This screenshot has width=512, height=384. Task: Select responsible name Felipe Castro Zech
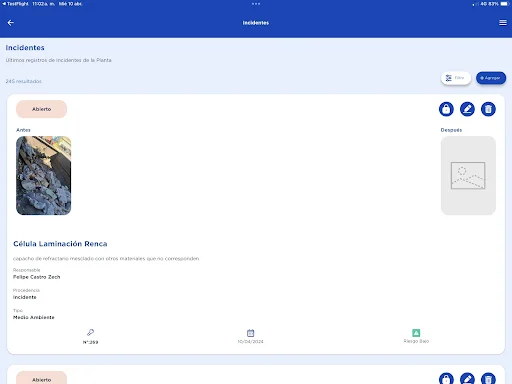click(37, 277)
